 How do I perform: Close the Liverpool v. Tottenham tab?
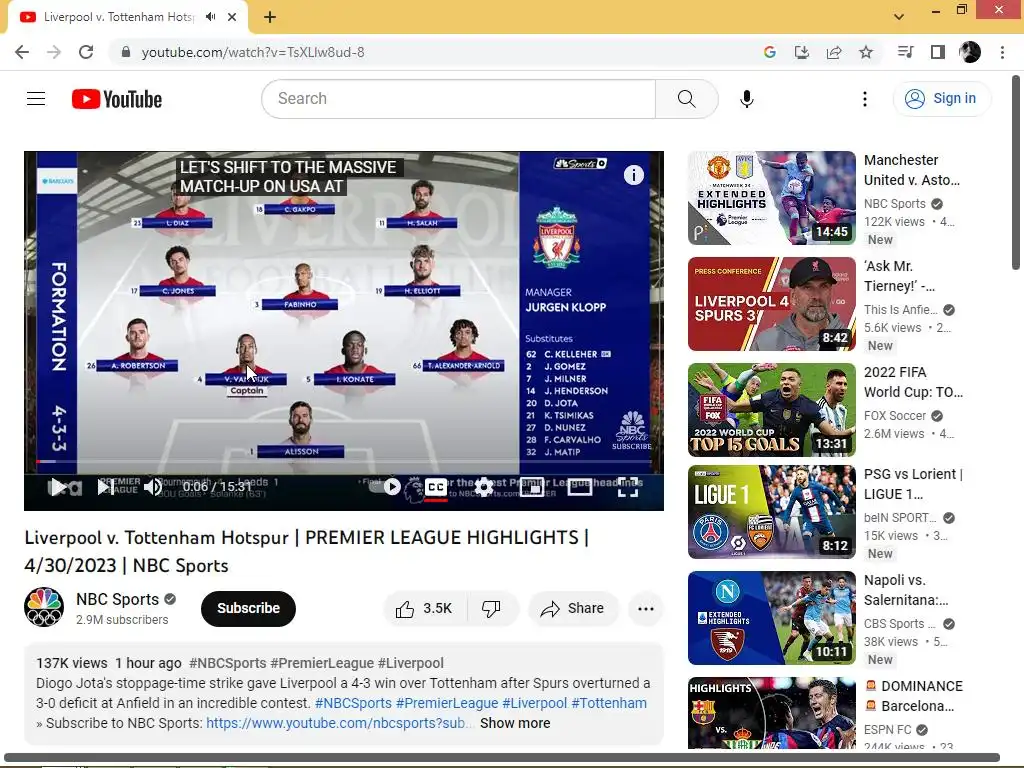(232, 17)
